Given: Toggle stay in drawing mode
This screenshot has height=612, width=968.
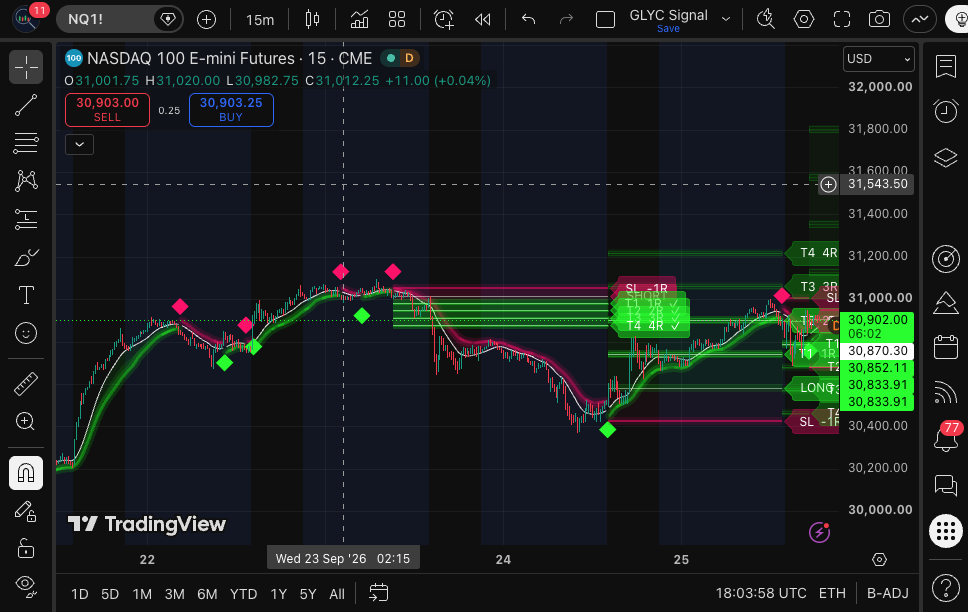Looking at the screenshot, I should coord(26,511).
